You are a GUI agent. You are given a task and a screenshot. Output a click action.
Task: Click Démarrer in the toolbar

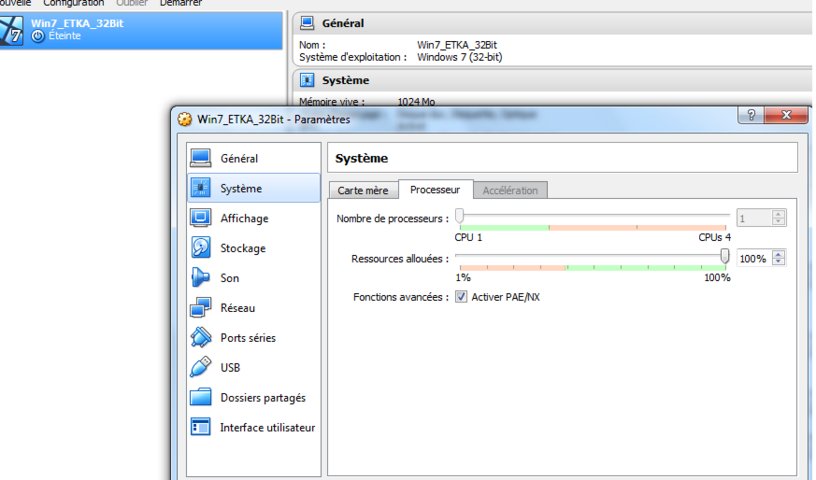coord(181,3)
